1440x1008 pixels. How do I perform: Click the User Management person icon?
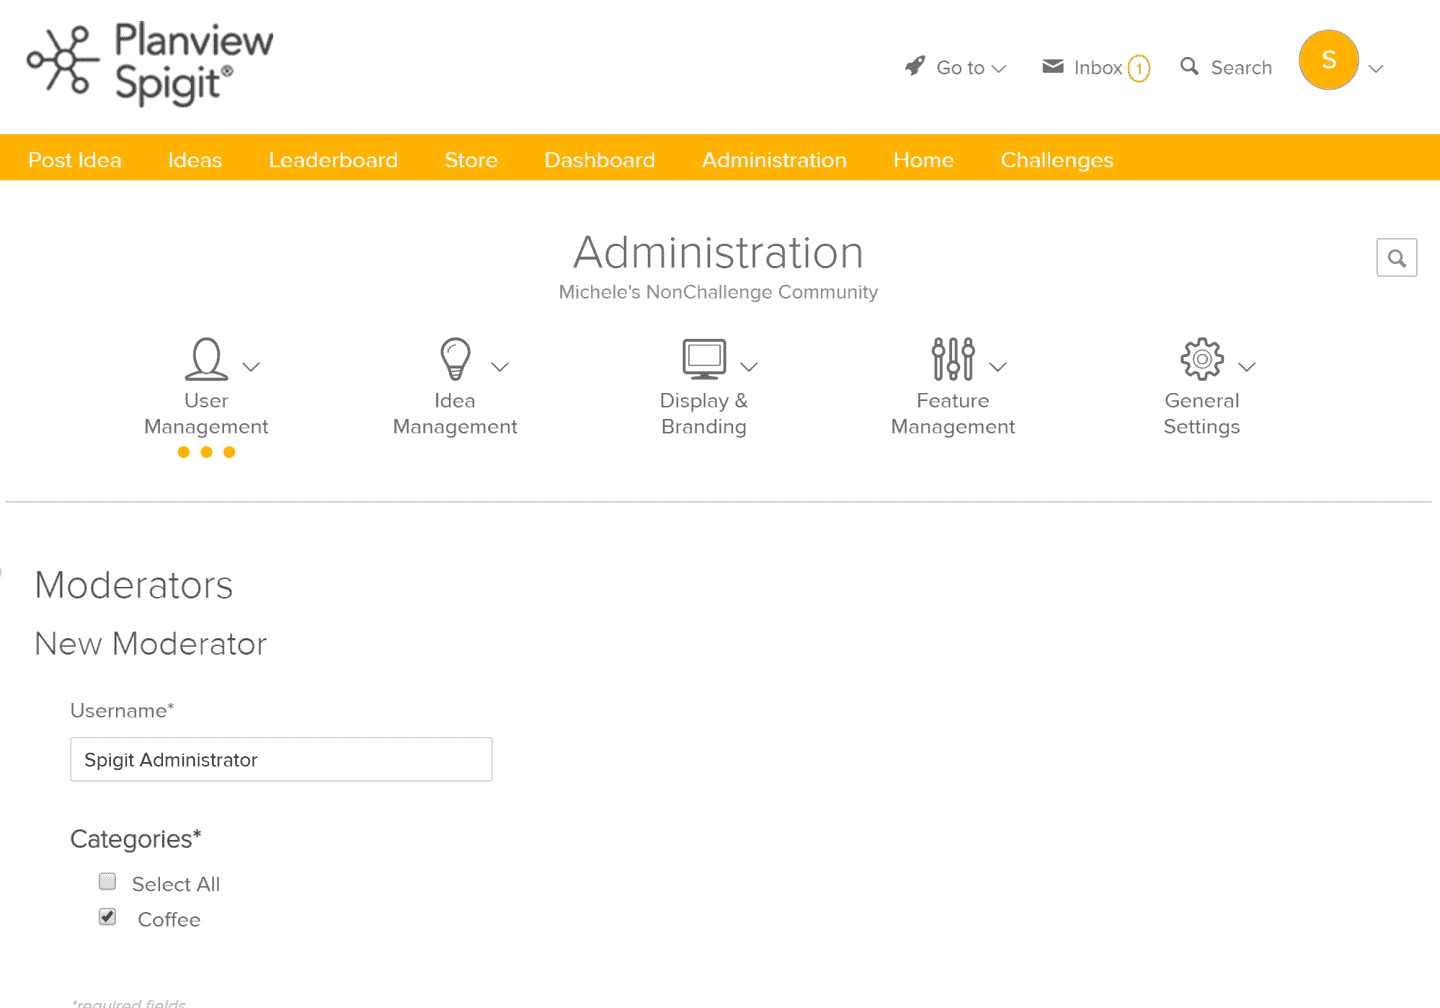point(206,359)
